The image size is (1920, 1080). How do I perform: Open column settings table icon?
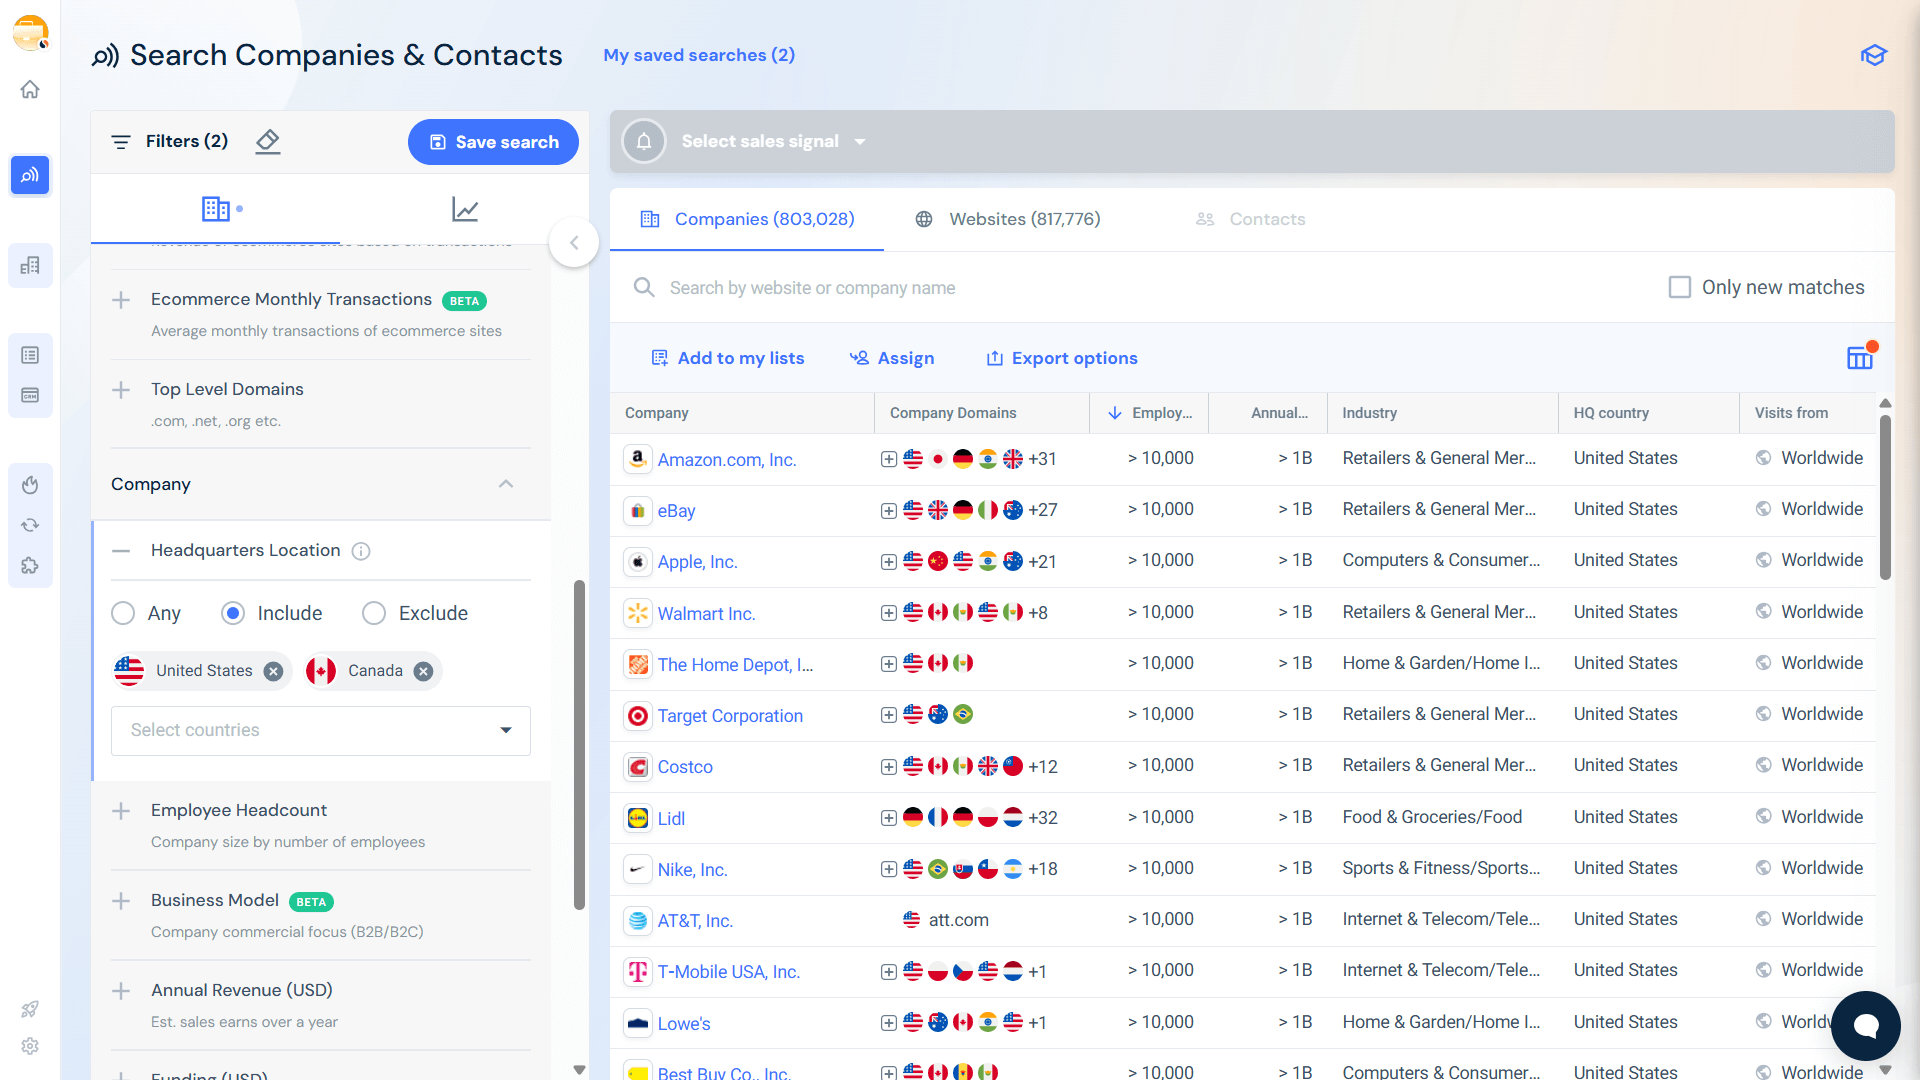pos(1860,357)
